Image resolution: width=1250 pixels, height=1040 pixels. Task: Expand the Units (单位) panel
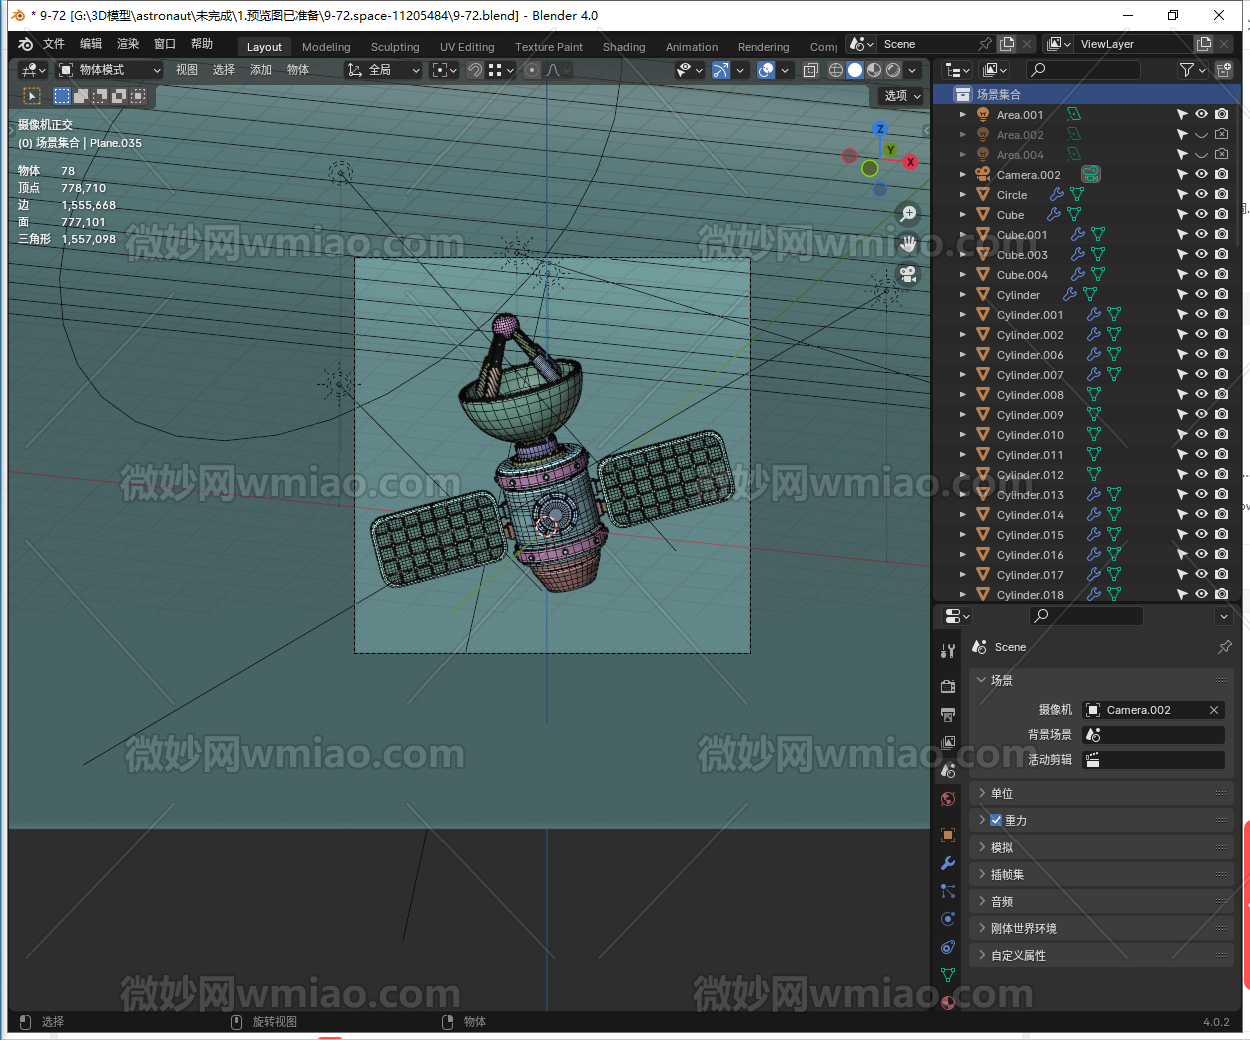pos(1100,793)
